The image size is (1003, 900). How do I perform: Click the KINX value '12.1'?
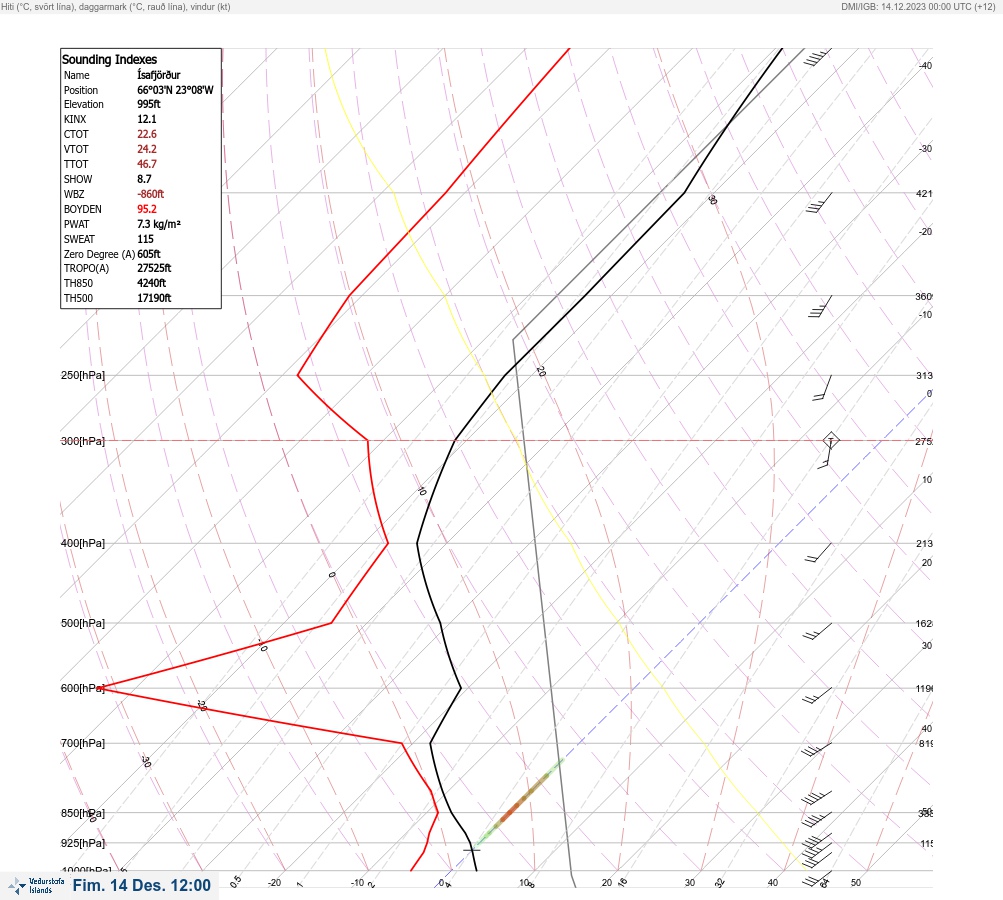click(146, 119)
